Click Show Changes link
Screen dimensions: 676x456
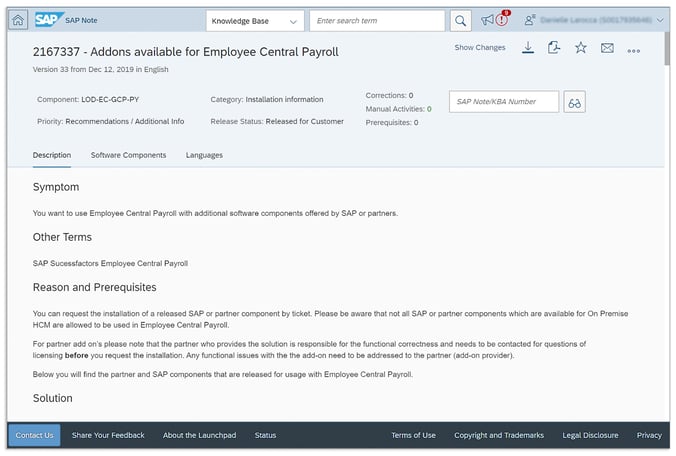click(x=479, y=47)
